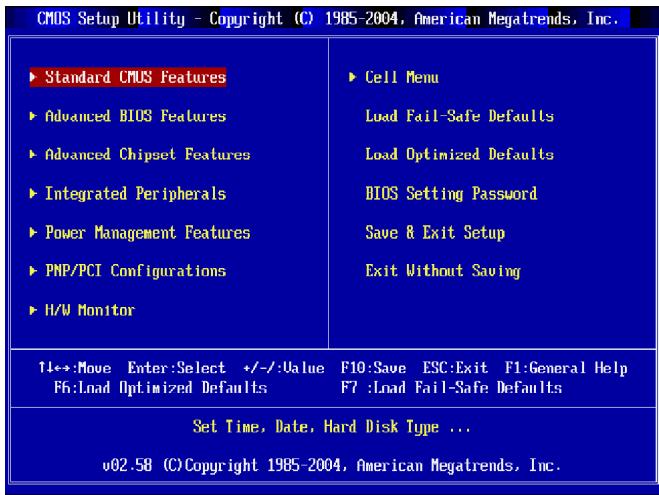Click F6:Load Optimized Defaults hint

coord(161,387)
